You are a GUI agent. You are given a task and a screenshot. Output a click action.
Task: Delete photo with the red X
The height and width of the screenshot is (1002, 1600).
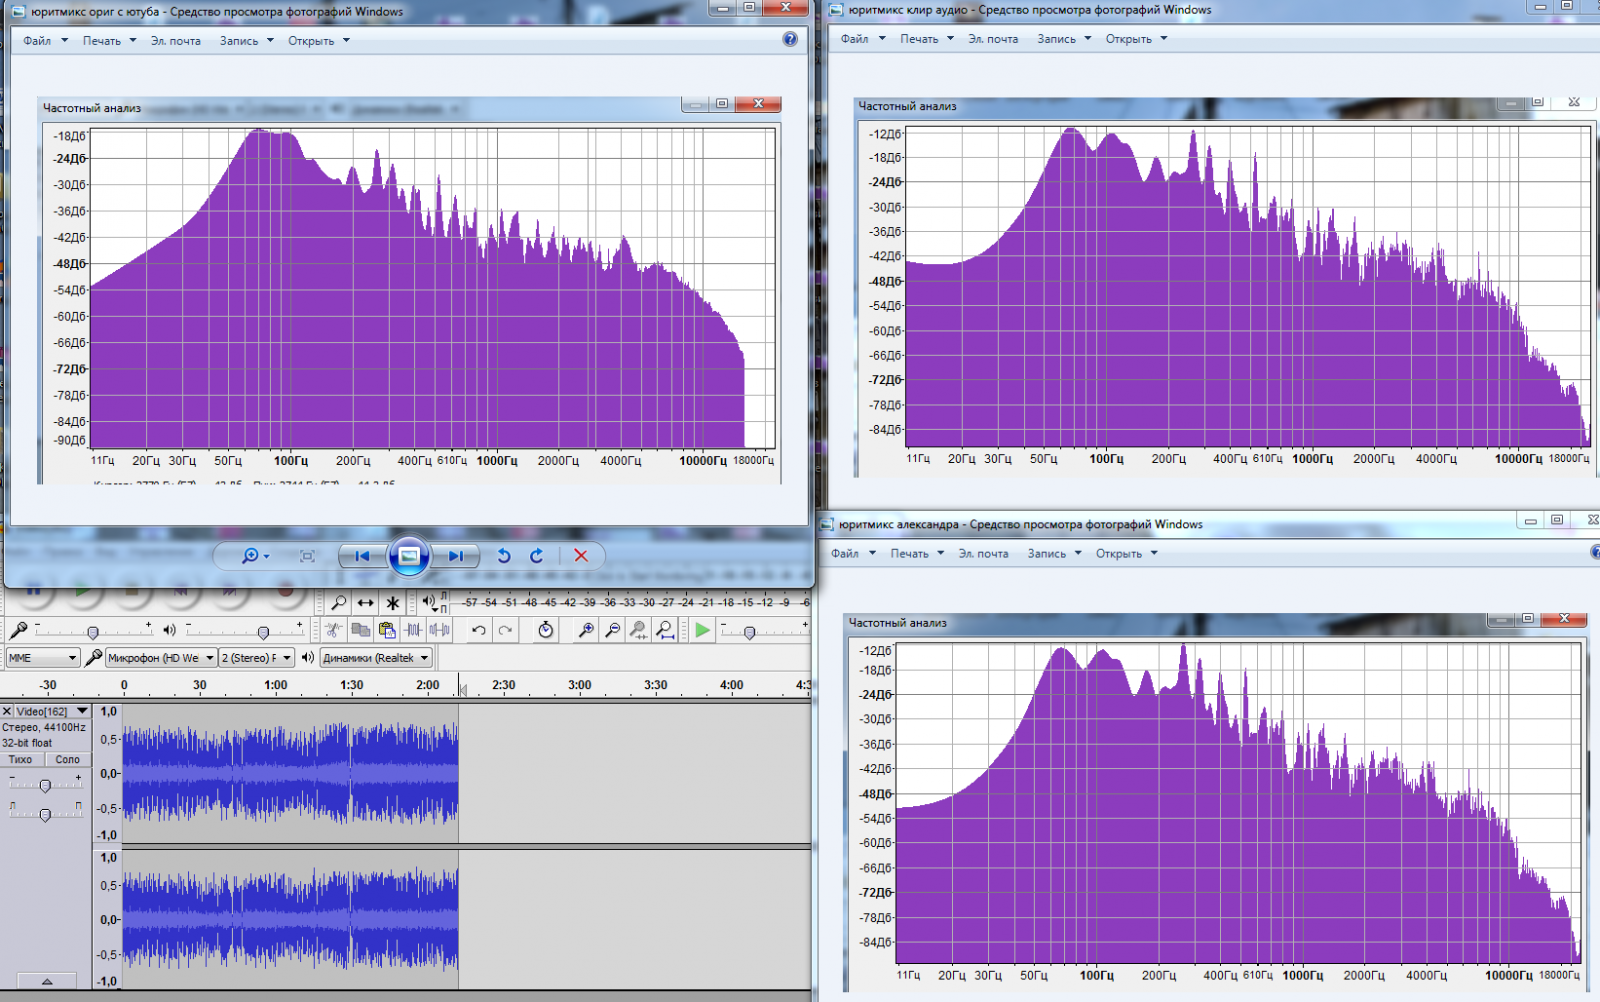(581, 556)
